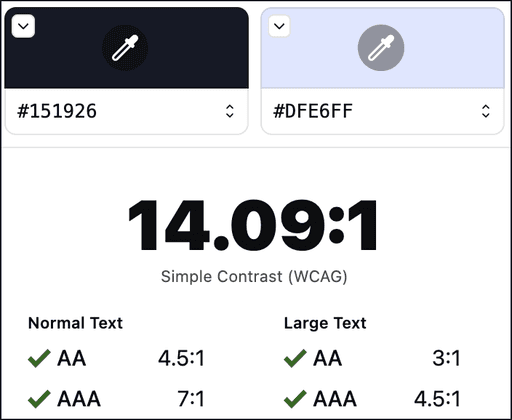
Task: Switch the Simple Contrast (WCAG) mode label
Action: point(254,276)
